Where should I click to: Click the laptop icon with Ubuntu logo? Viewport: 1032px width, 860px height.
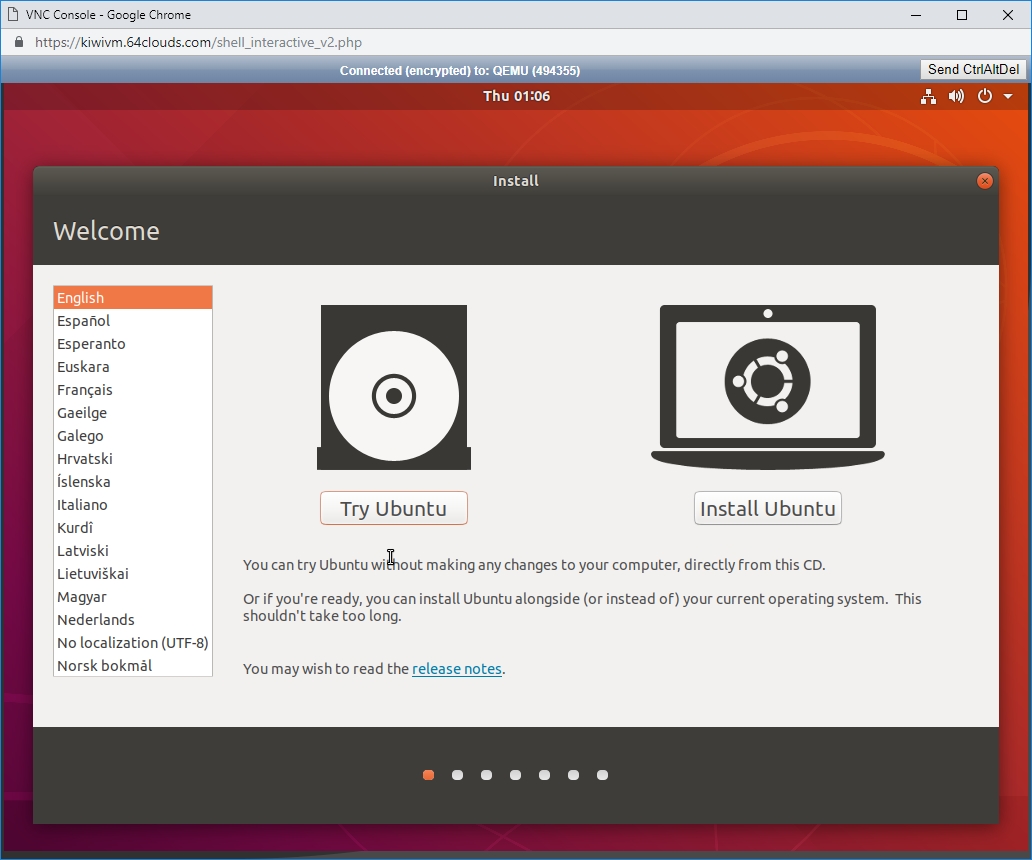(x=767, y=386)
